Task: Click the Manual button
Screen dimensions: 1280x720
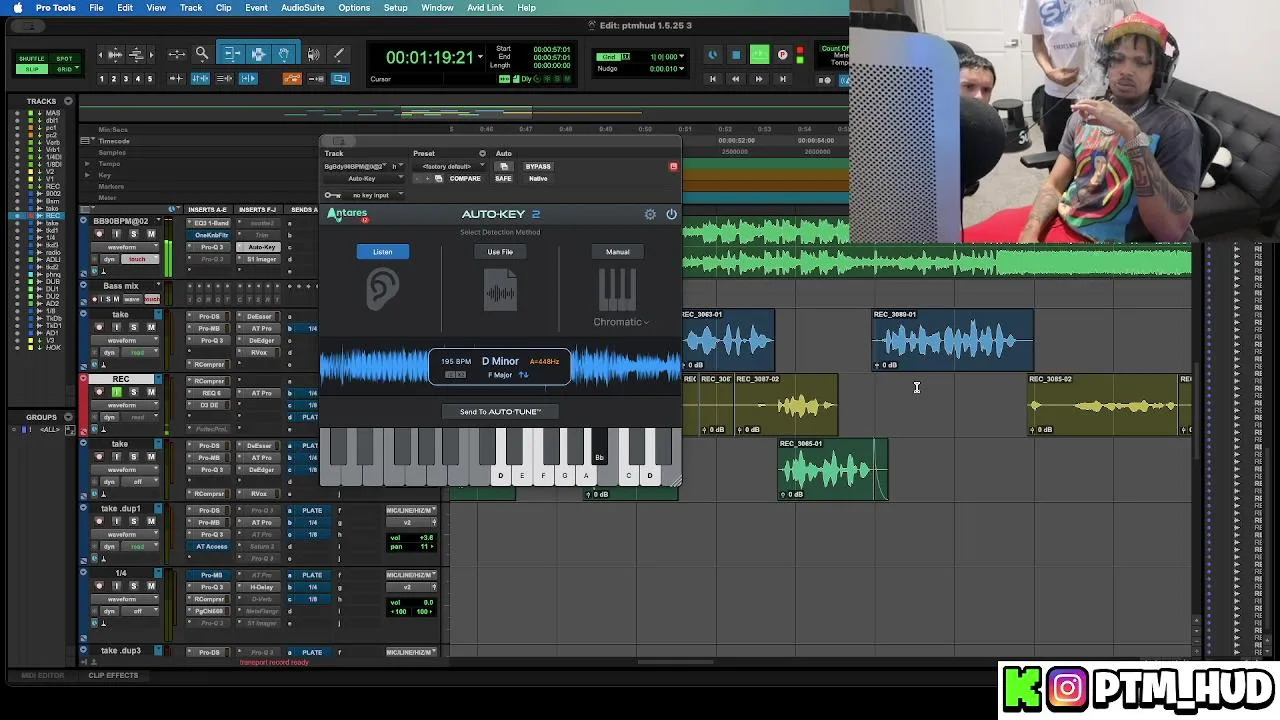Action: (617, 252)
